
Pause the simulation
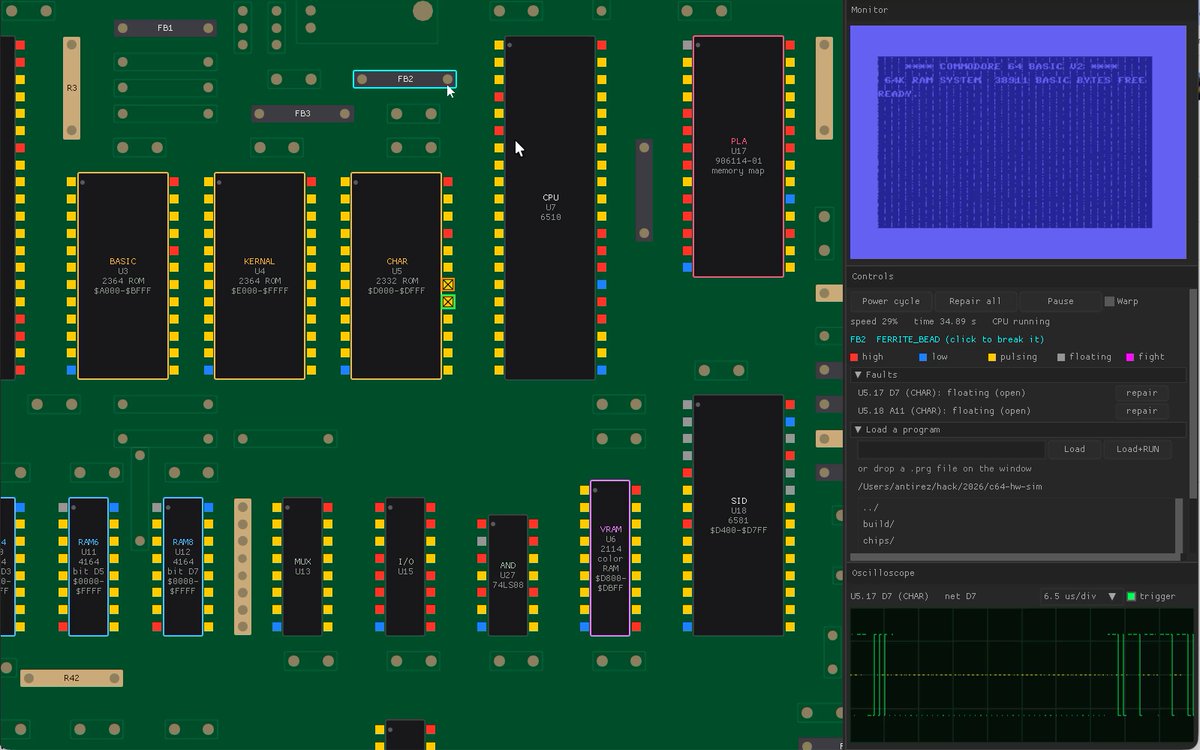[1060, 301]
